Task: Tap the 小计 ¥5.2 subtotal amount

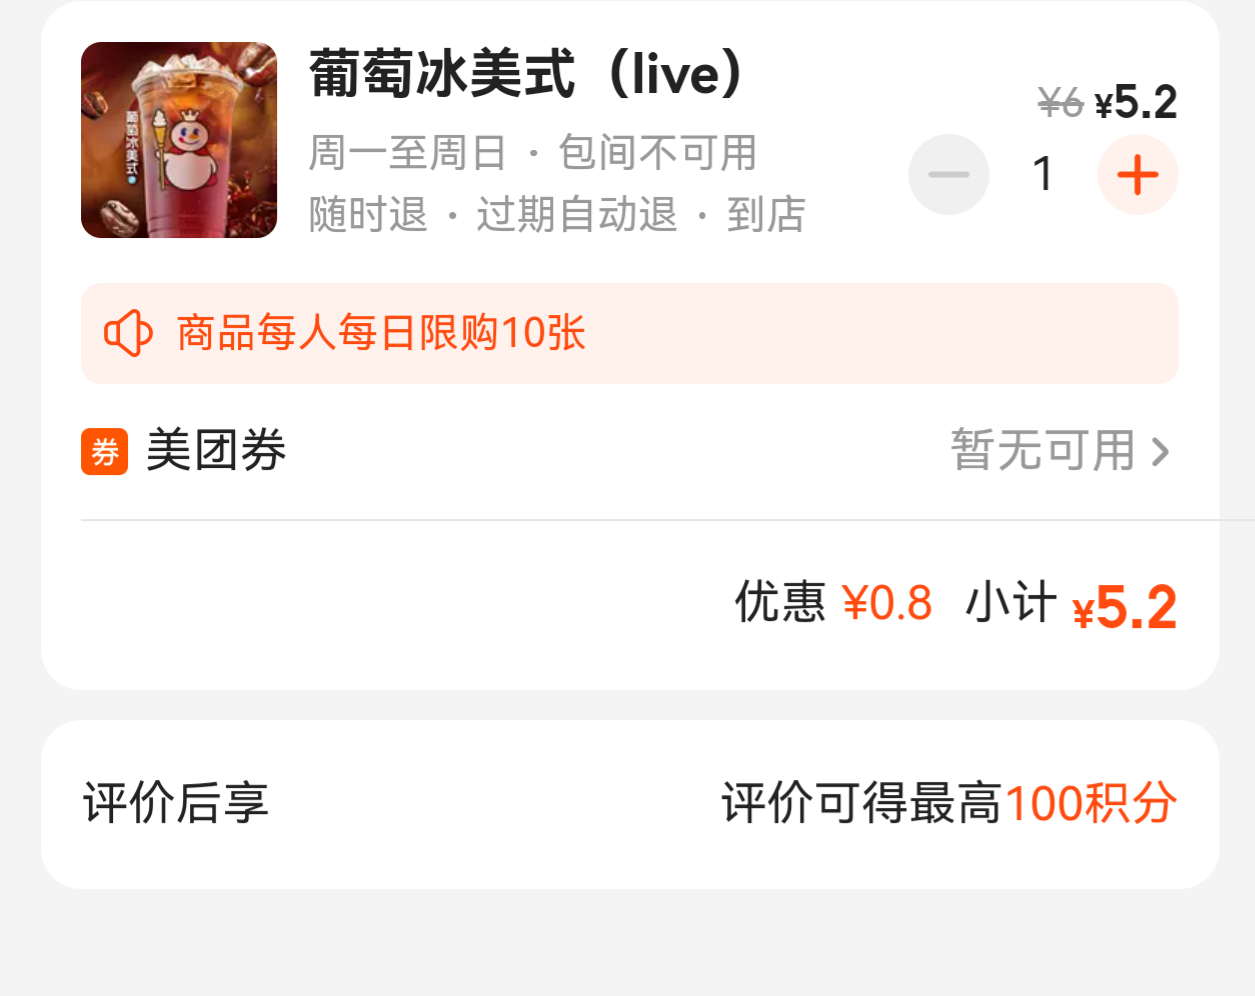Action: click(1071, 605)
